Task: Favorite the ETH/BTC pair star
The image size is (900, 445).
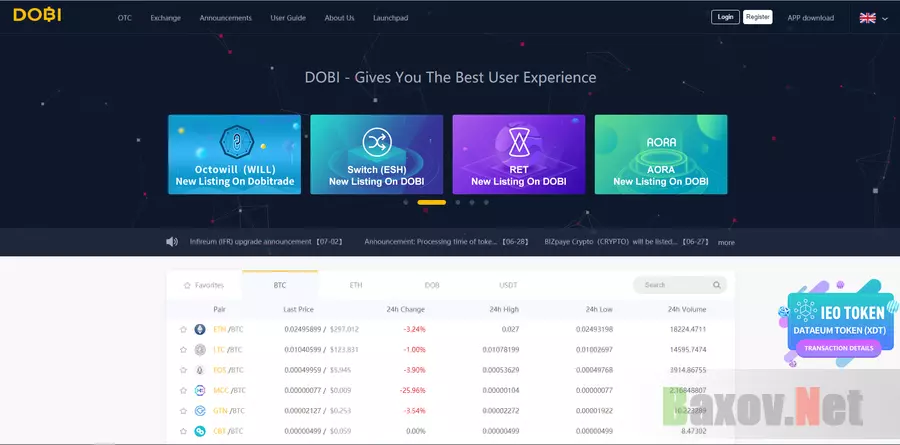Action: tap(183, 330)
